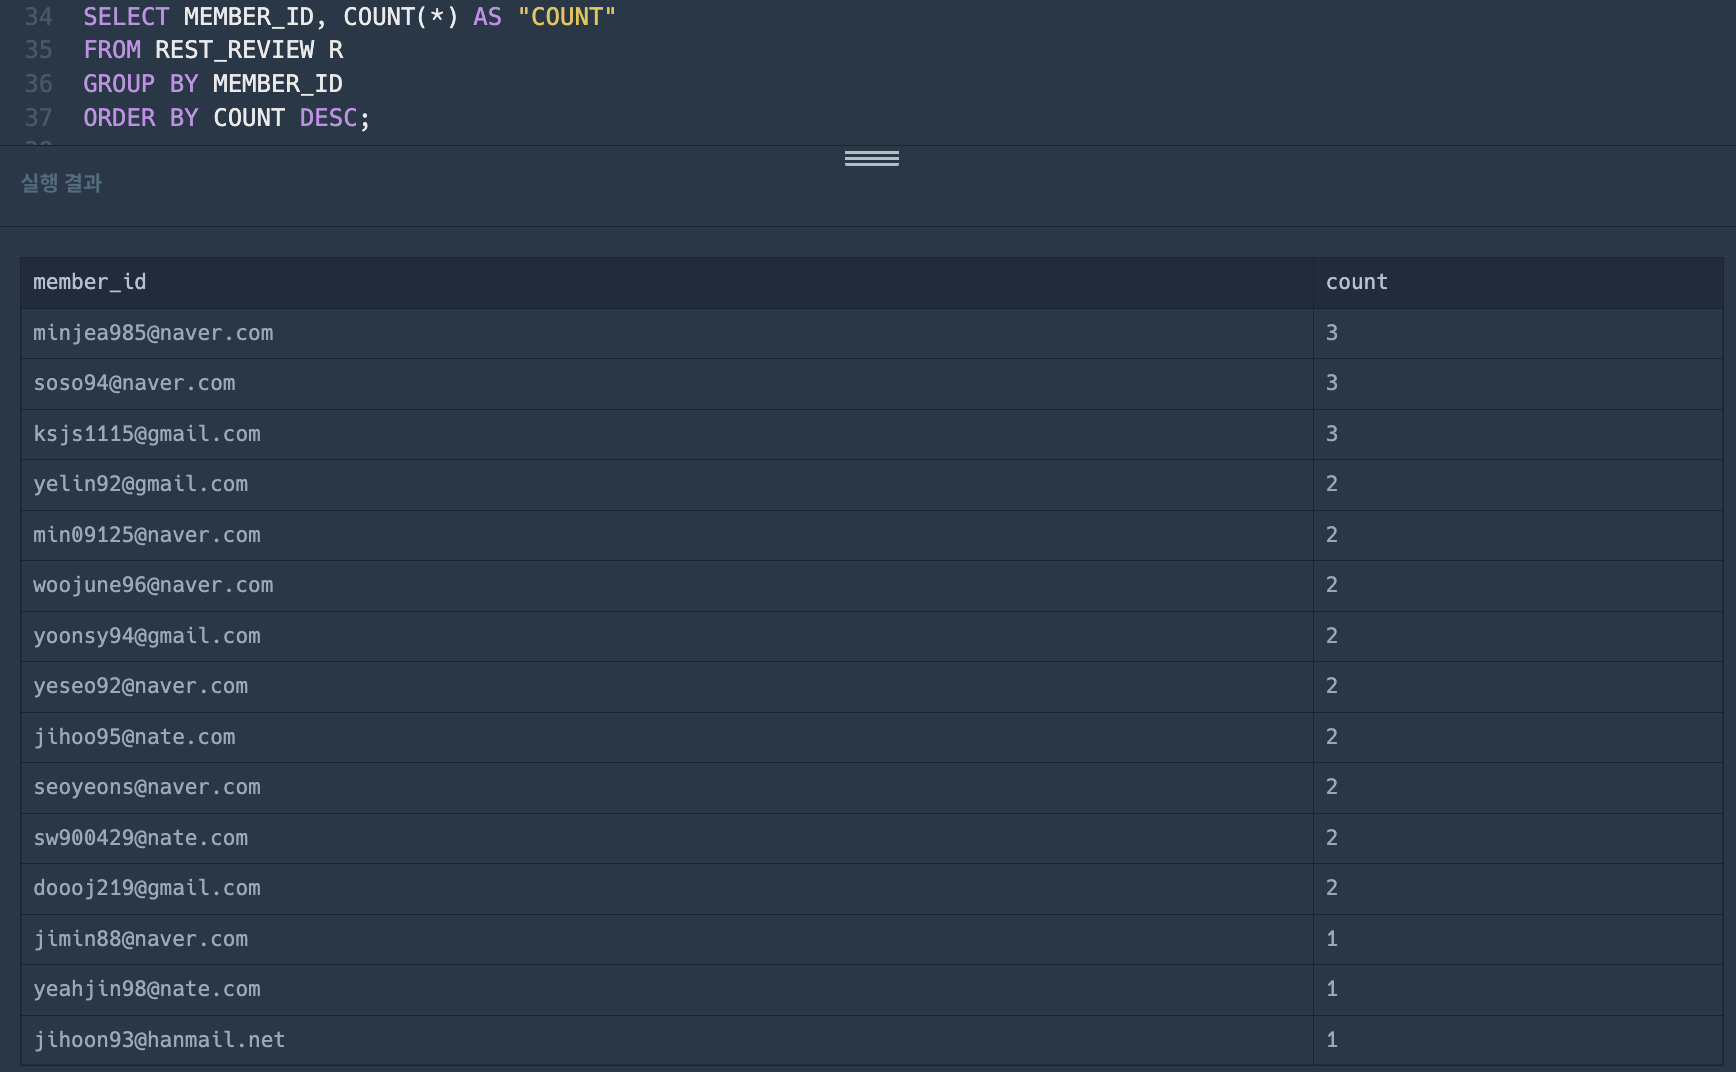Select the minjea985@naver.com cell
Screen dimensions: 1736x1072
pos(153,333)
